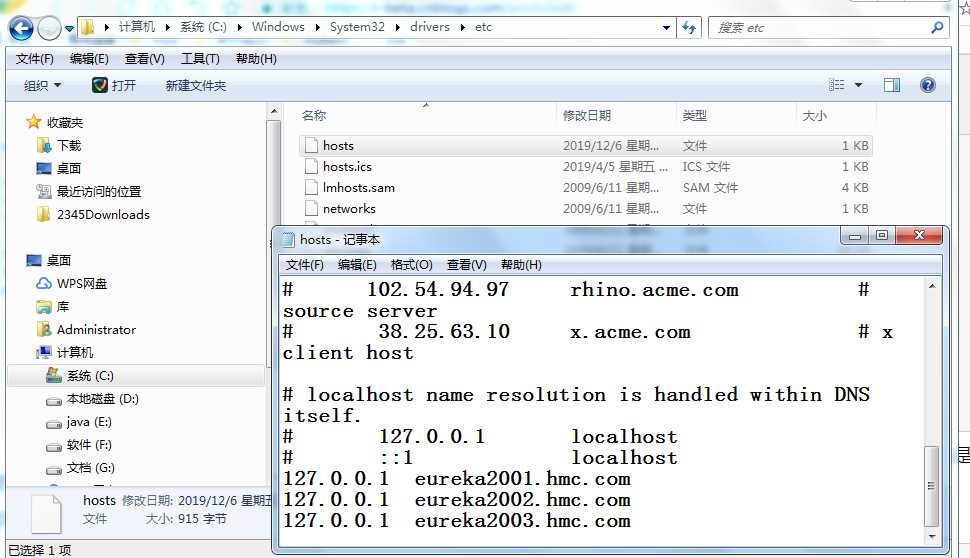Screen dimensions: 970x558
Task: Click Notepad title bar icon
Action: [288, 239]
